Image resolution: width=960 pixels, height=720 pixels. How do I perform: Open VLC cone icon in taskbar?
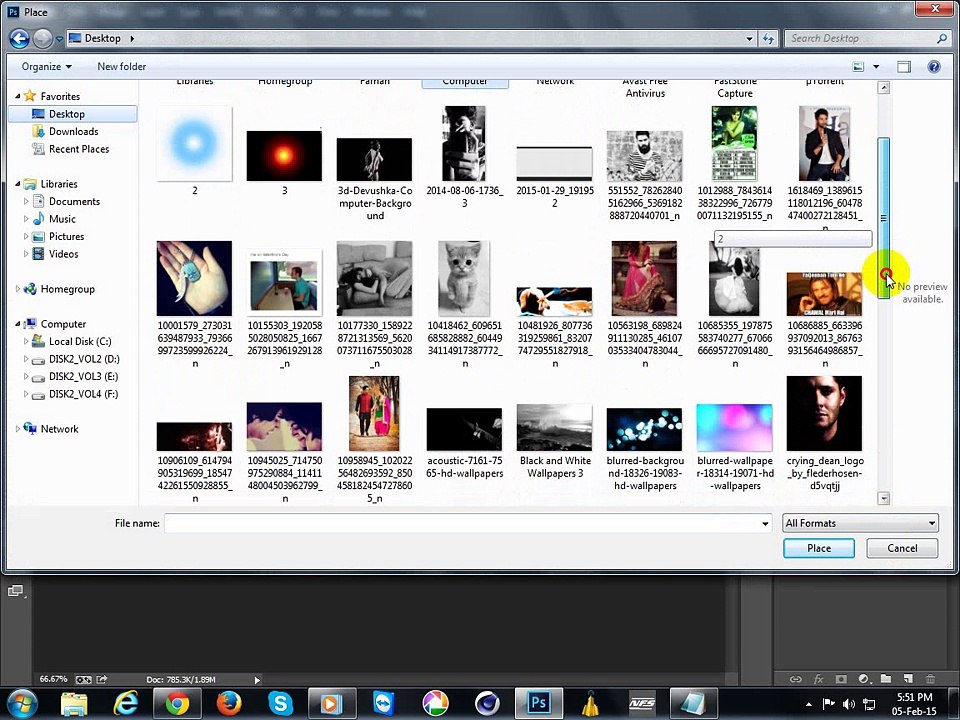[x=591, y=704]
